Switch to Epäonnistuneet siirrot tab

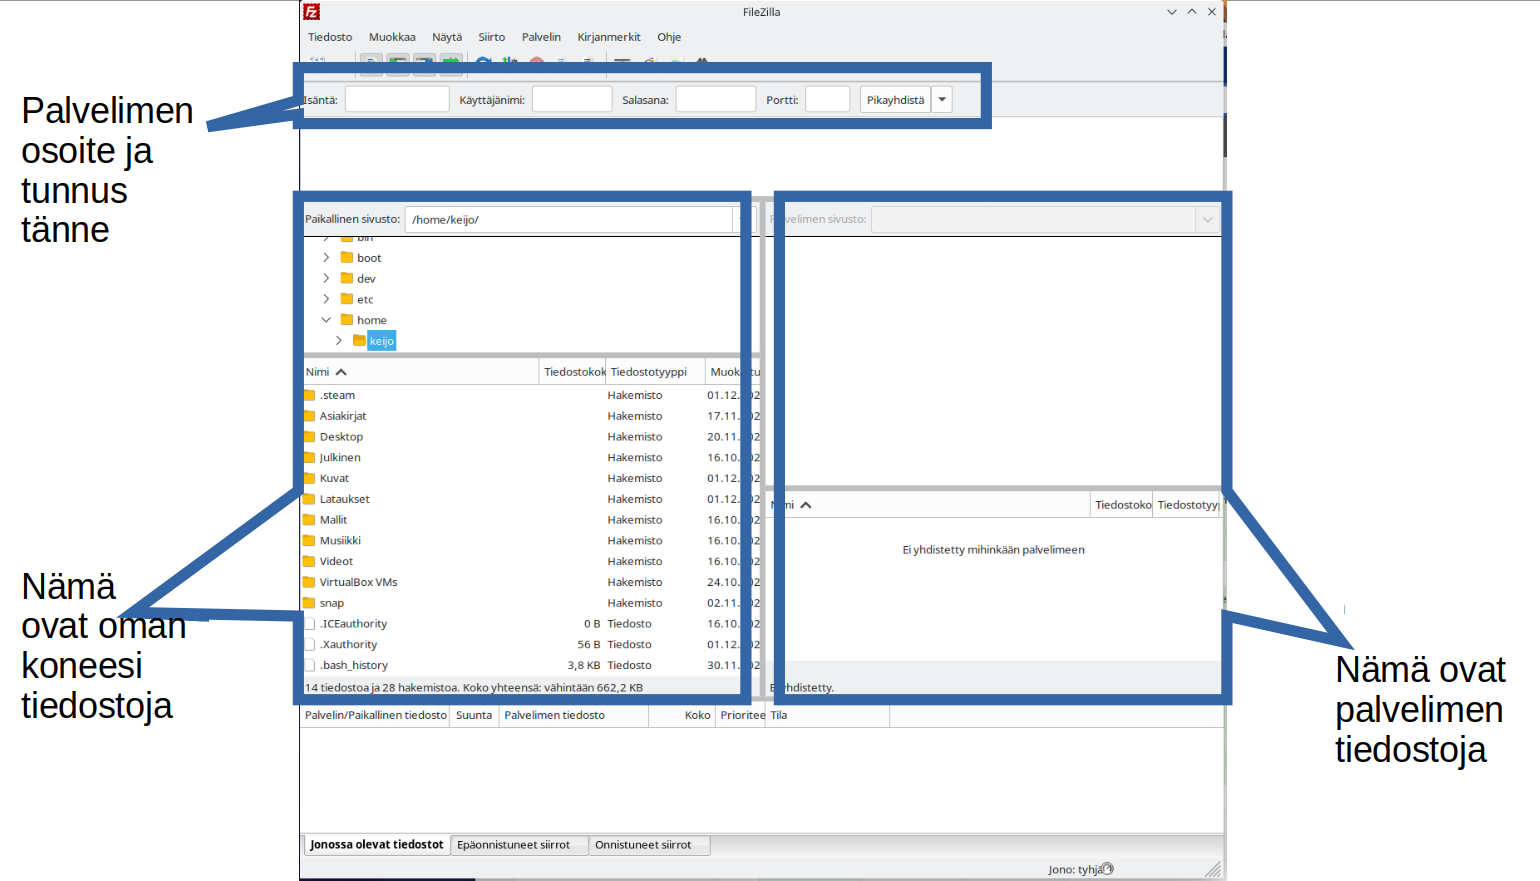coord(514,845)
